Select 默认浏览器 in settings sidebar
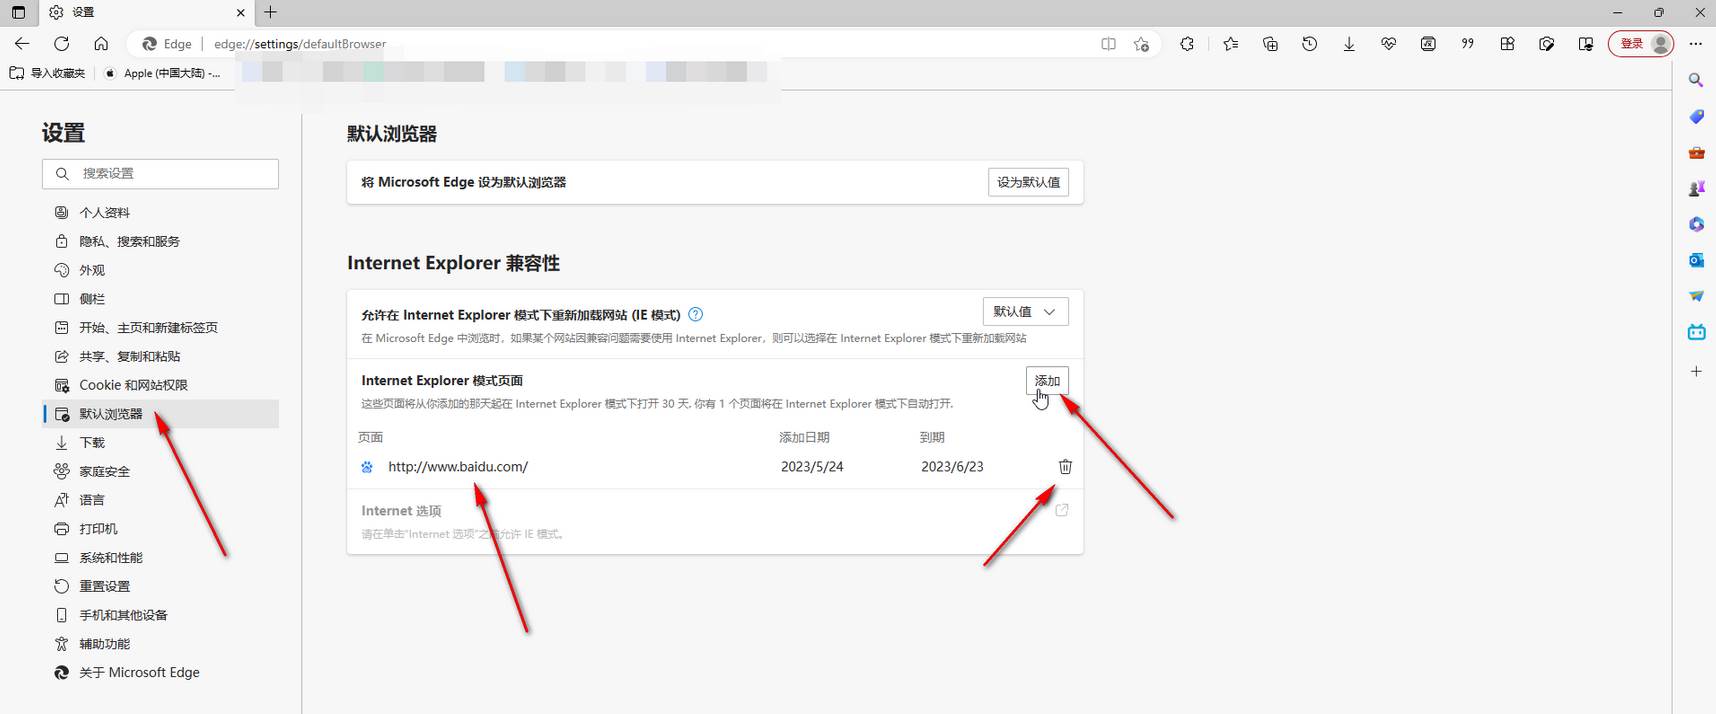The image size is (1716, 714). 160,414
